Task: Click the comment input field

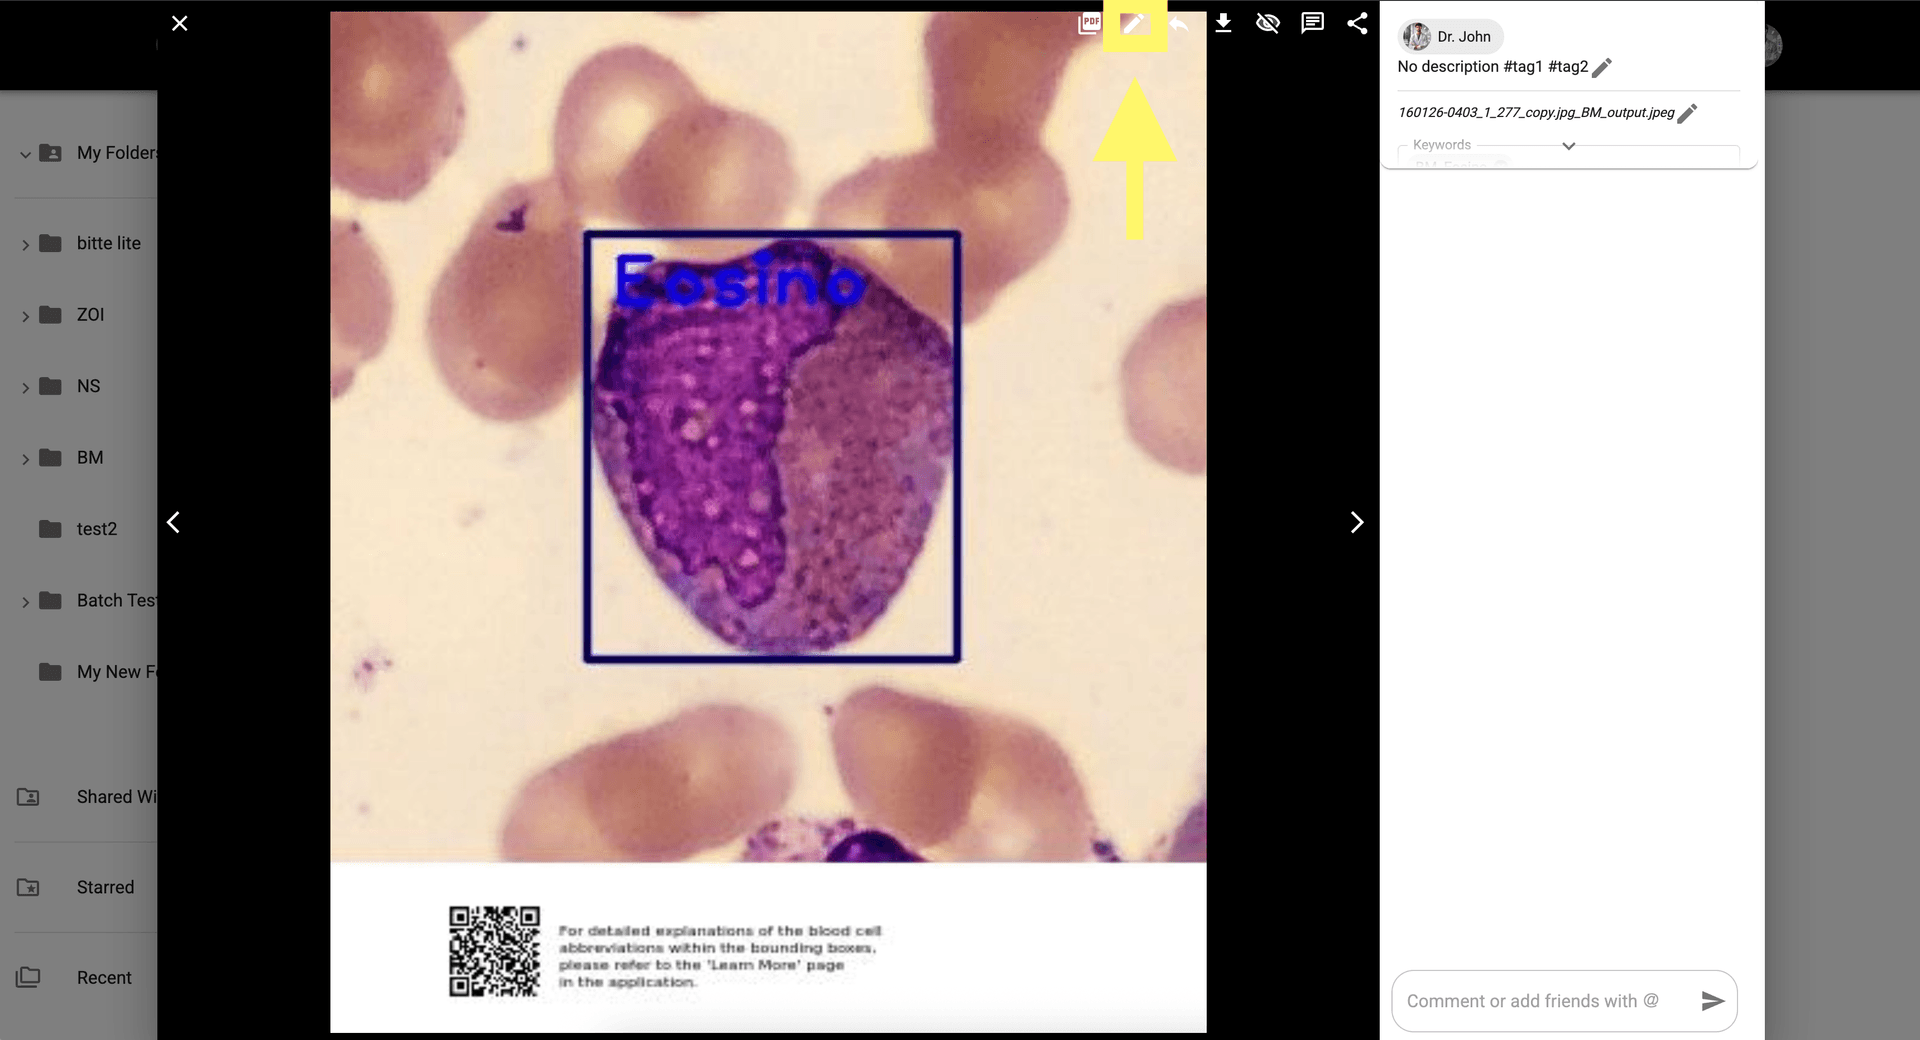Action: (1540, 1001)
